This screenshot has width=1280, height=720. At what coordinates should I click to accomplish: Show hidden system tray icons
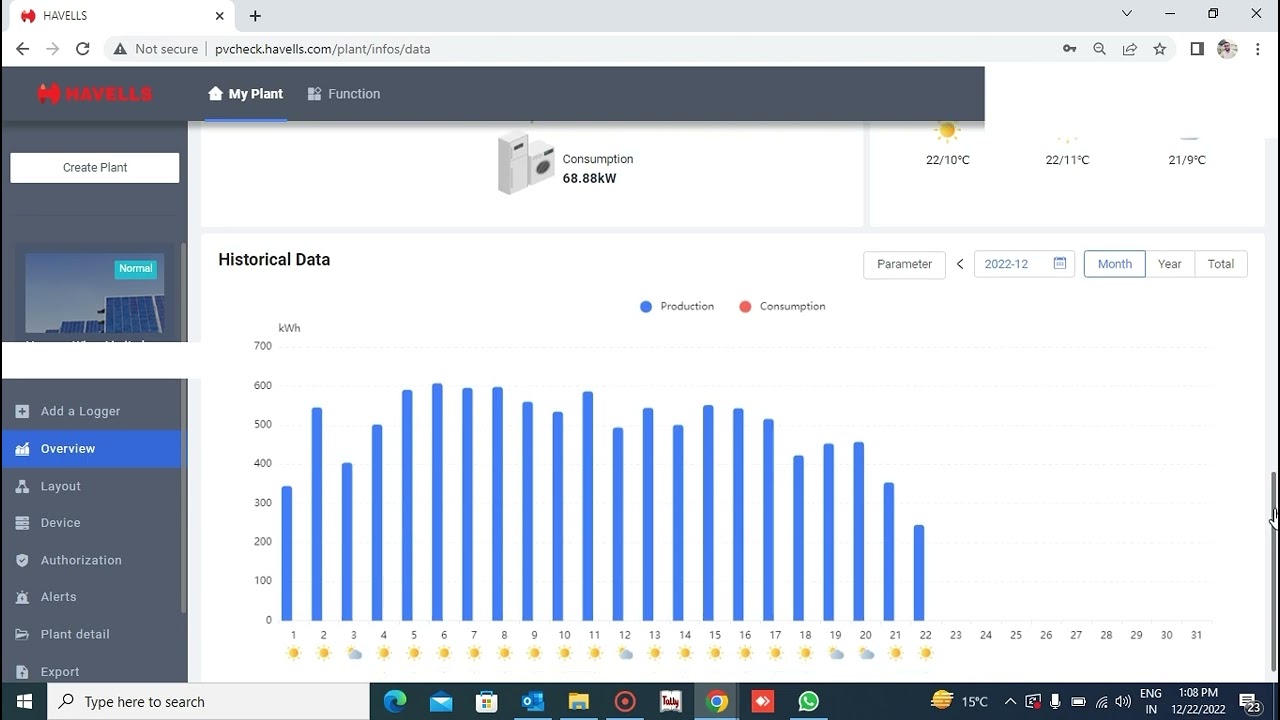(x=1010, y=701)
